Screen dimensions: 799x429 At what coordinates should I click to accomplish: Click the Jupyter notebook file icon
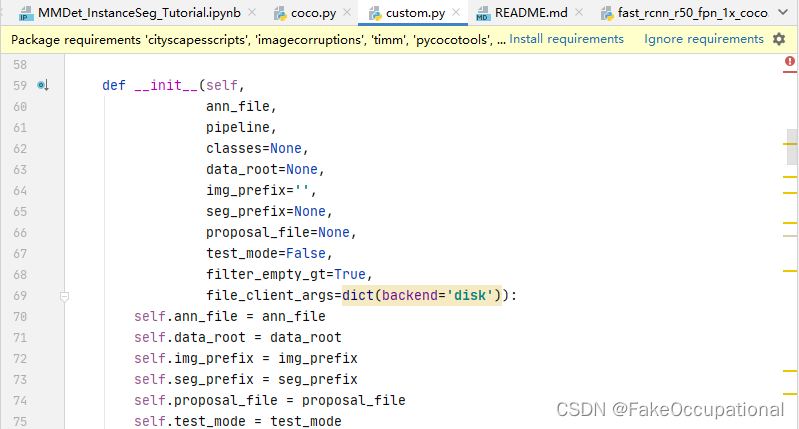[25, 14]
